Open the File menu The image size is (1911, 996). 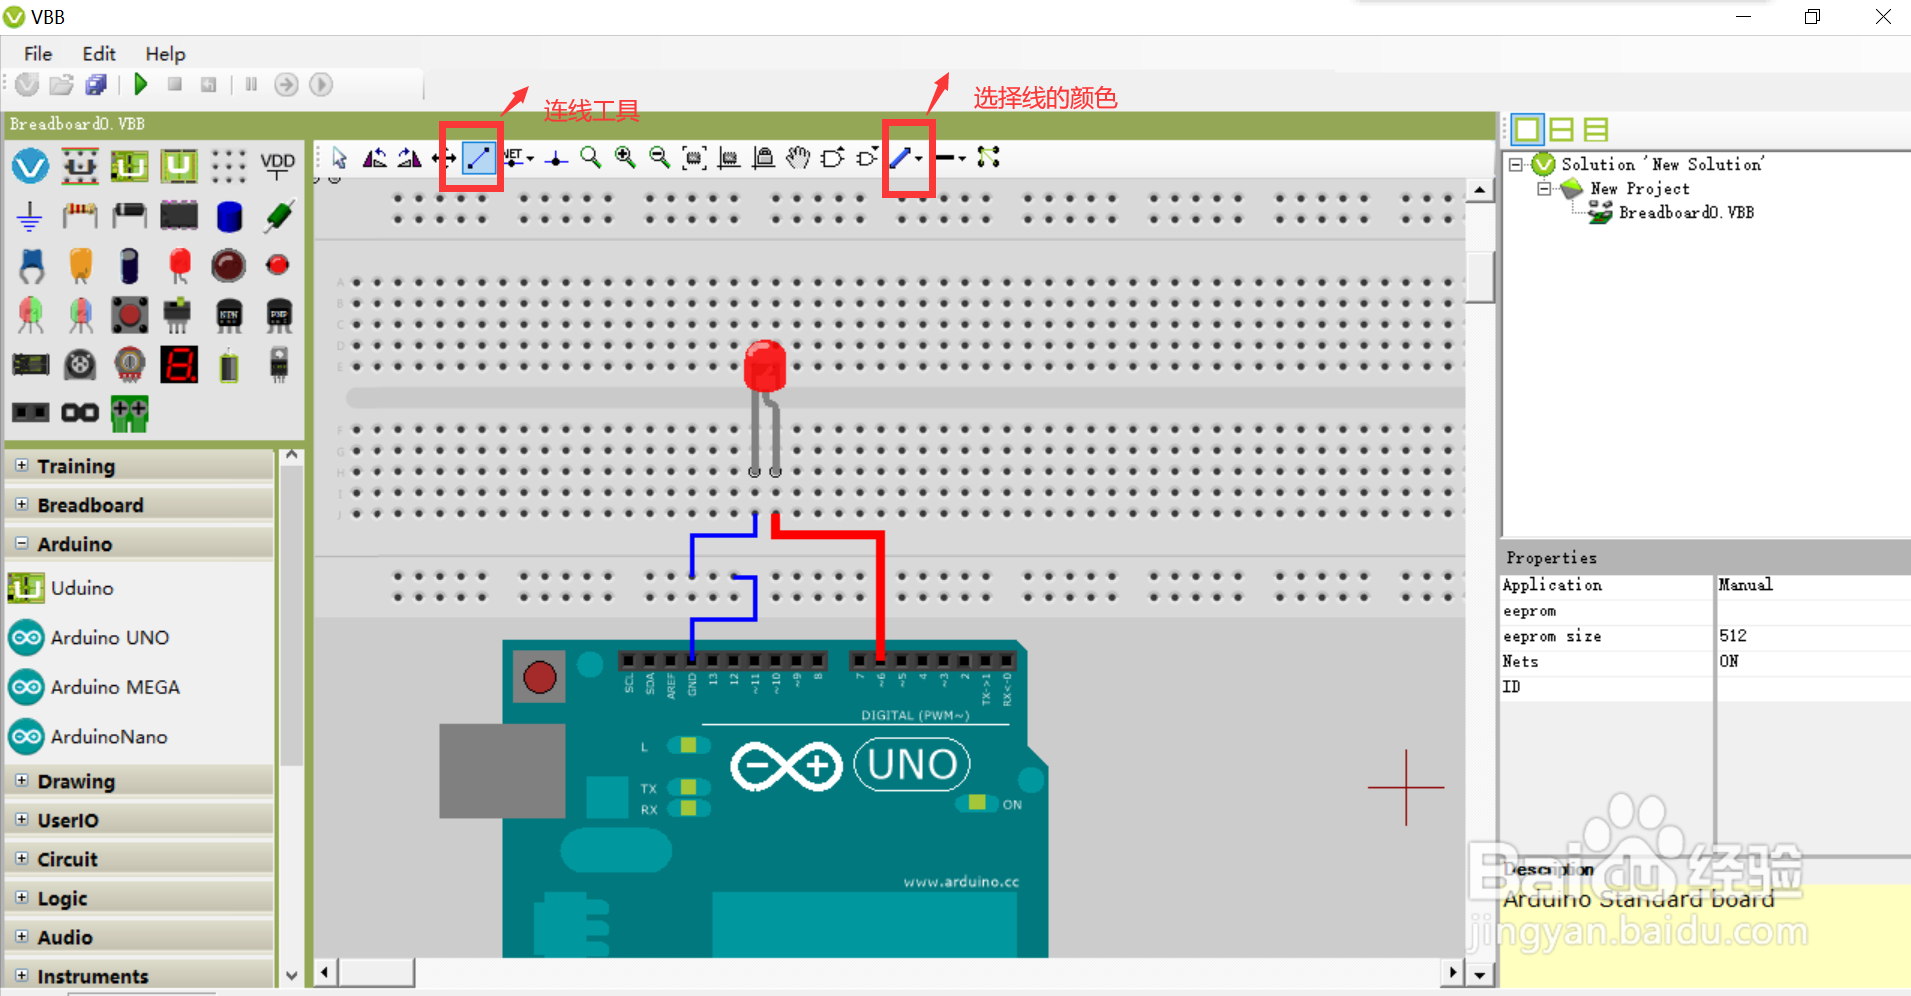tap(38, 54)
